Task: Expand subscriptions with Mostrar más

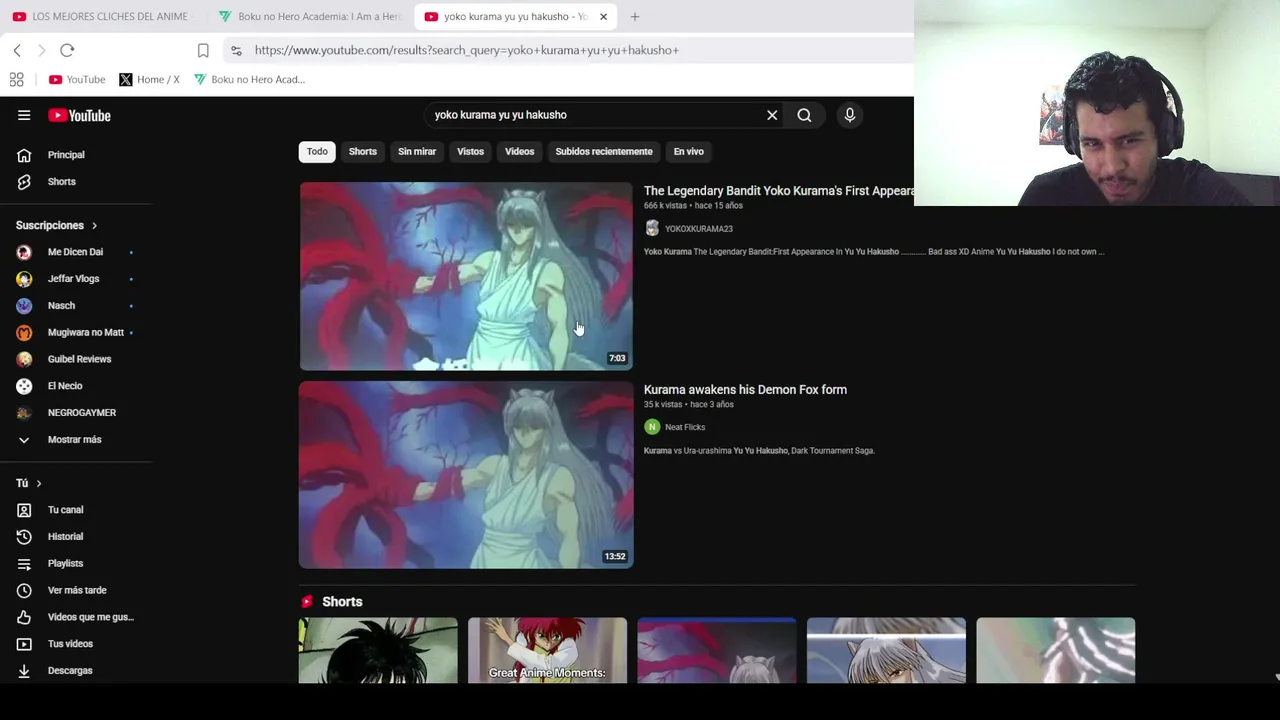Action: tap(76, 440)
